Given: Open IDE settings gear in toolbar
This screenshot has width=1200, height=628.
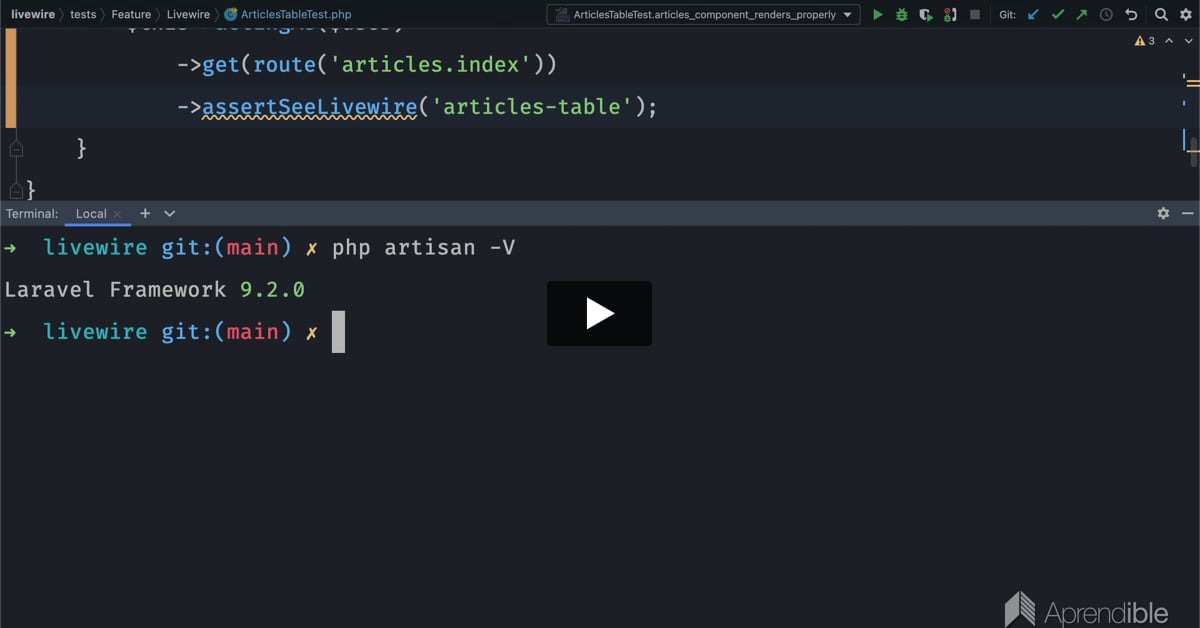Looking at the screenshot, I should [x=1185, y=15].
